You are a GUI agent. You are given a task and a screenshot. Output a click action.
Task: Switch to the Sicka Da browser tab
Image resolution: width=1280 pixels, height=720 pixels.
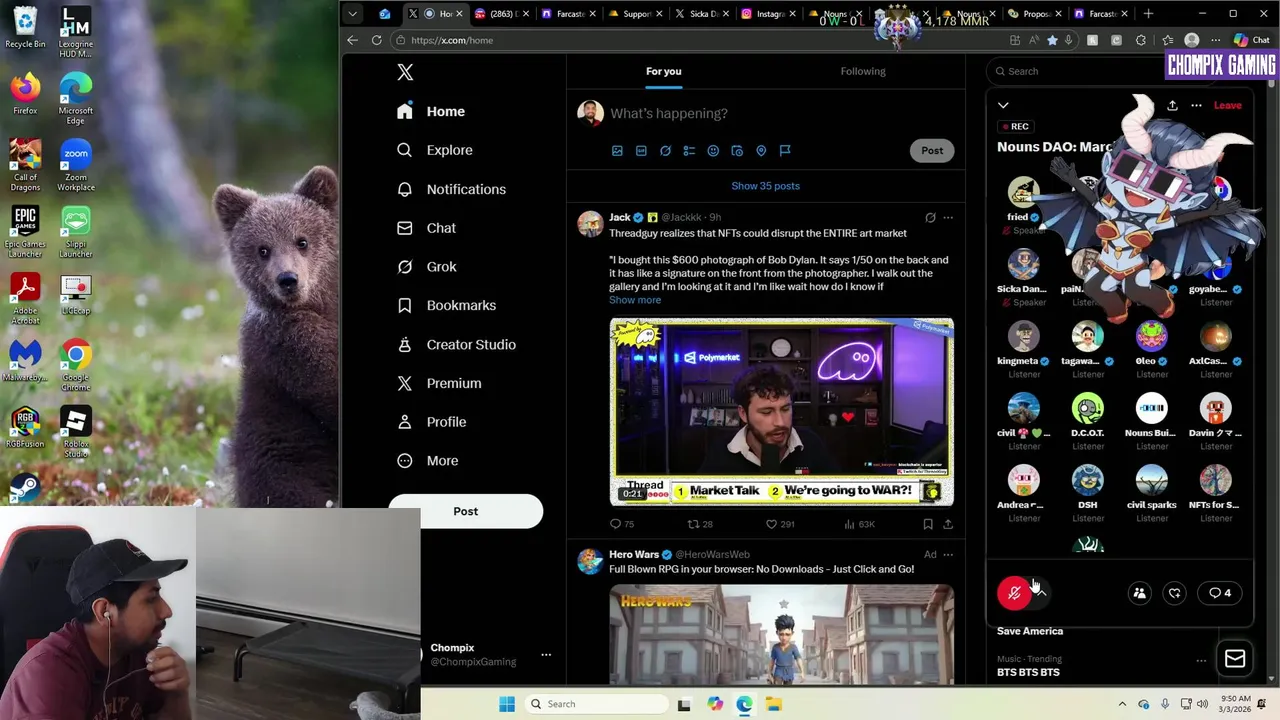(x=701, y=14)
